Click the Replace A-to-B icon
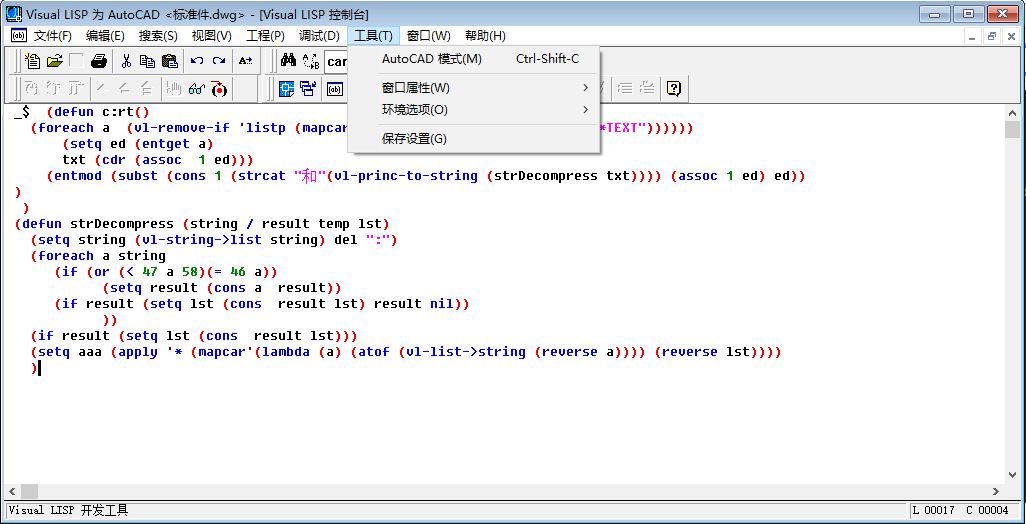 [310, 61]
